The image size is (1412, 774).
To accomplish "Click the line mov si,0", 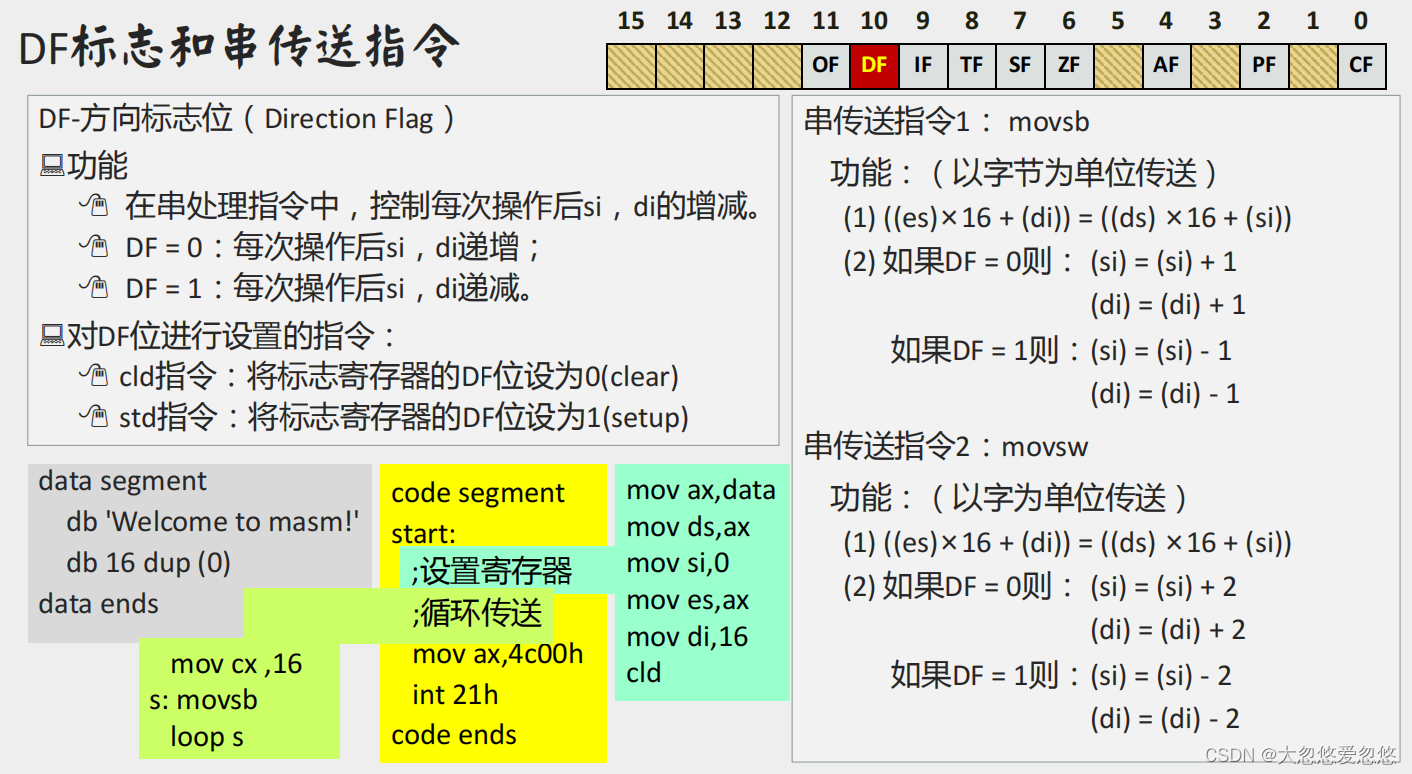I will click(x=677, y=564).
